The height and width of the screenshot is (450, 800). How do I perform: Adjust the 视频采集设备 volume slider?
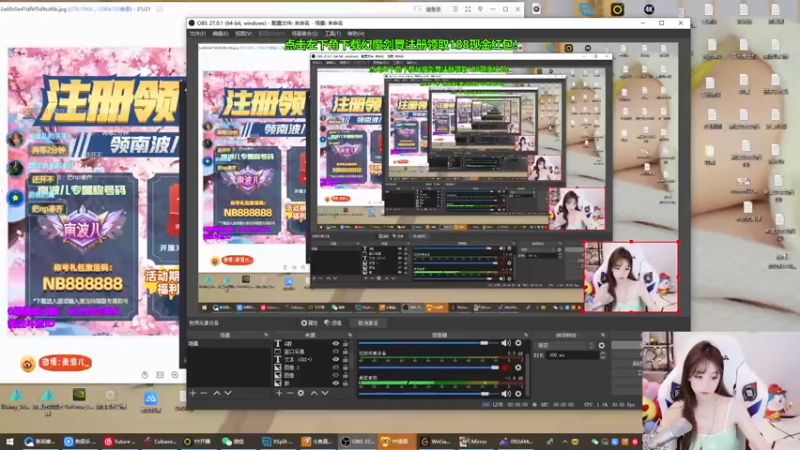tap(429, 368)
